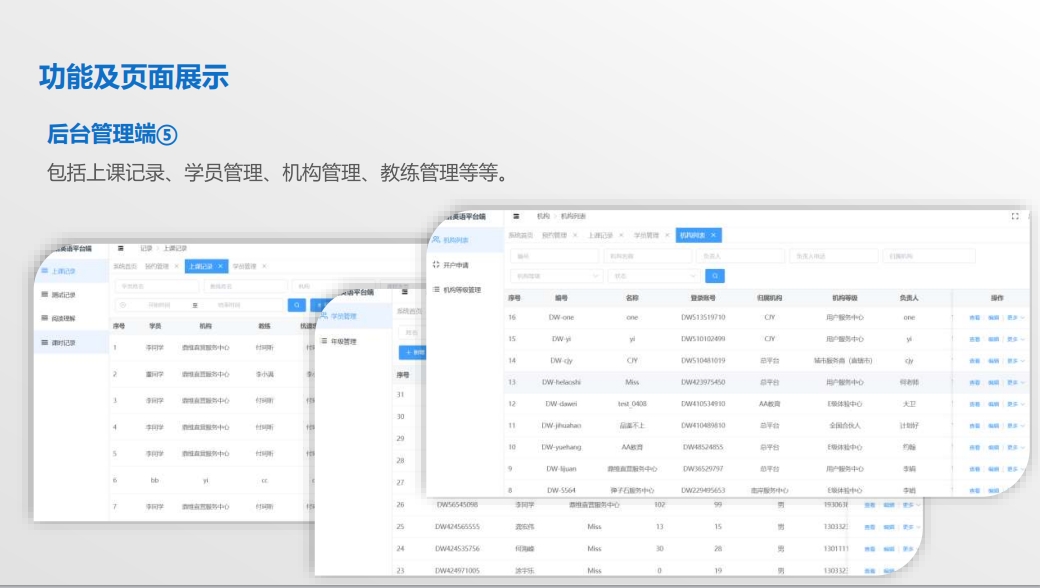Click 查看 link for row DW-one
Image resolution: width=1040 pixels, height=588 pixels.
[x=974, y=318]
